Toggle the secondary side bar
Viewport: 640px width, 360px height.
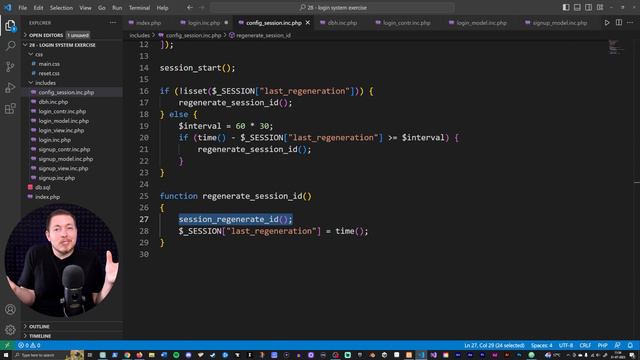pyautogui.click(x=588, y=7)
